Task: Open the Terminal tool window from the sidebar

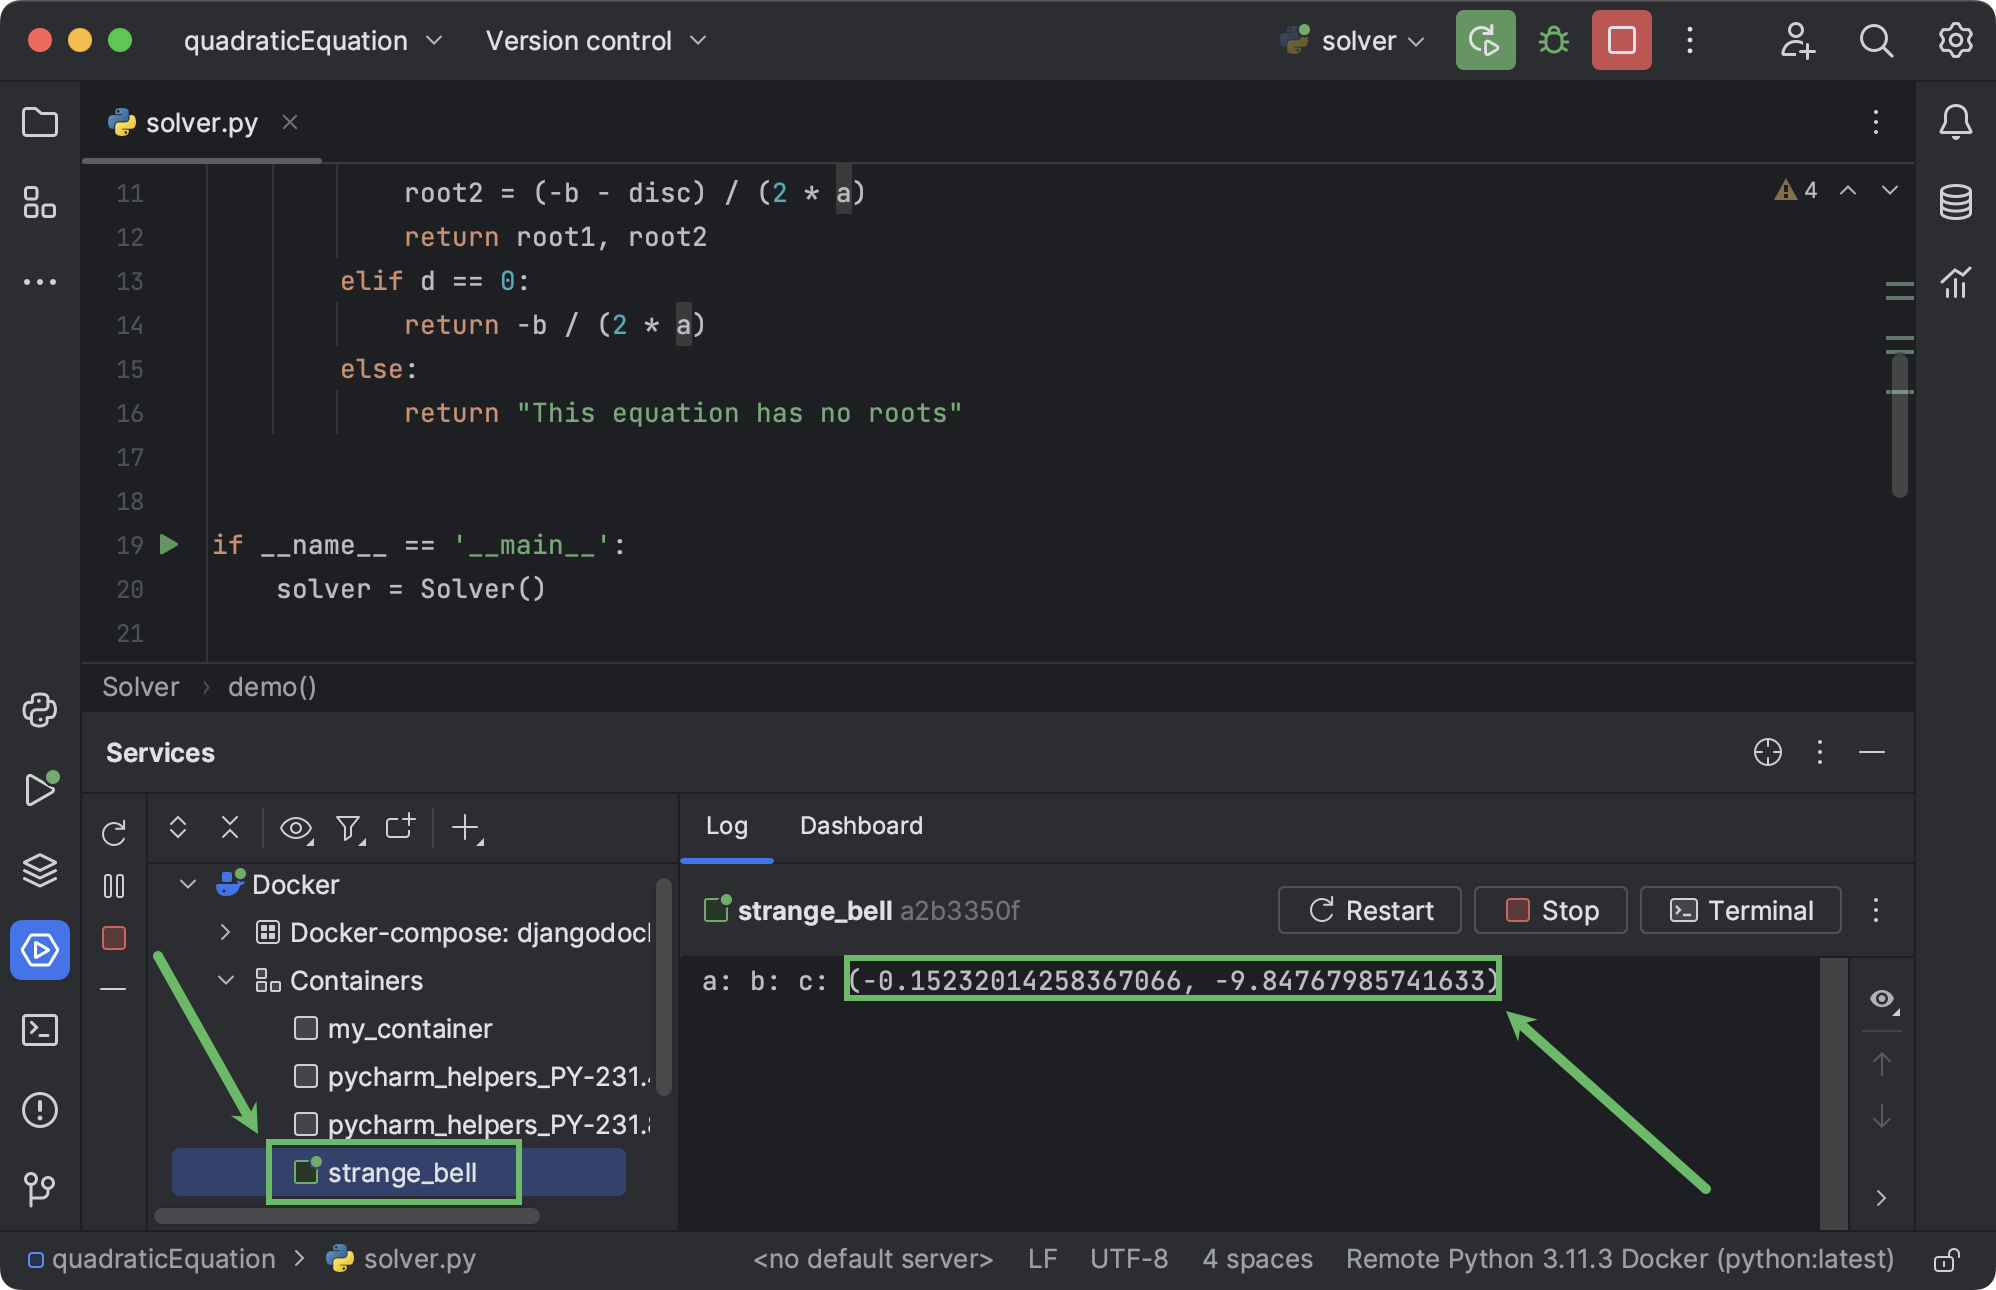Action: click(40, 1030)
